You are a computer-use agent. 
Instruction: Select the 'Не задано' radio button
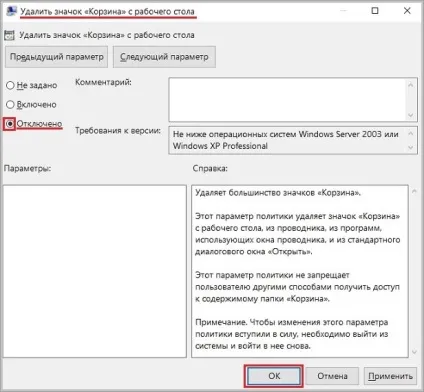(10, 85)
